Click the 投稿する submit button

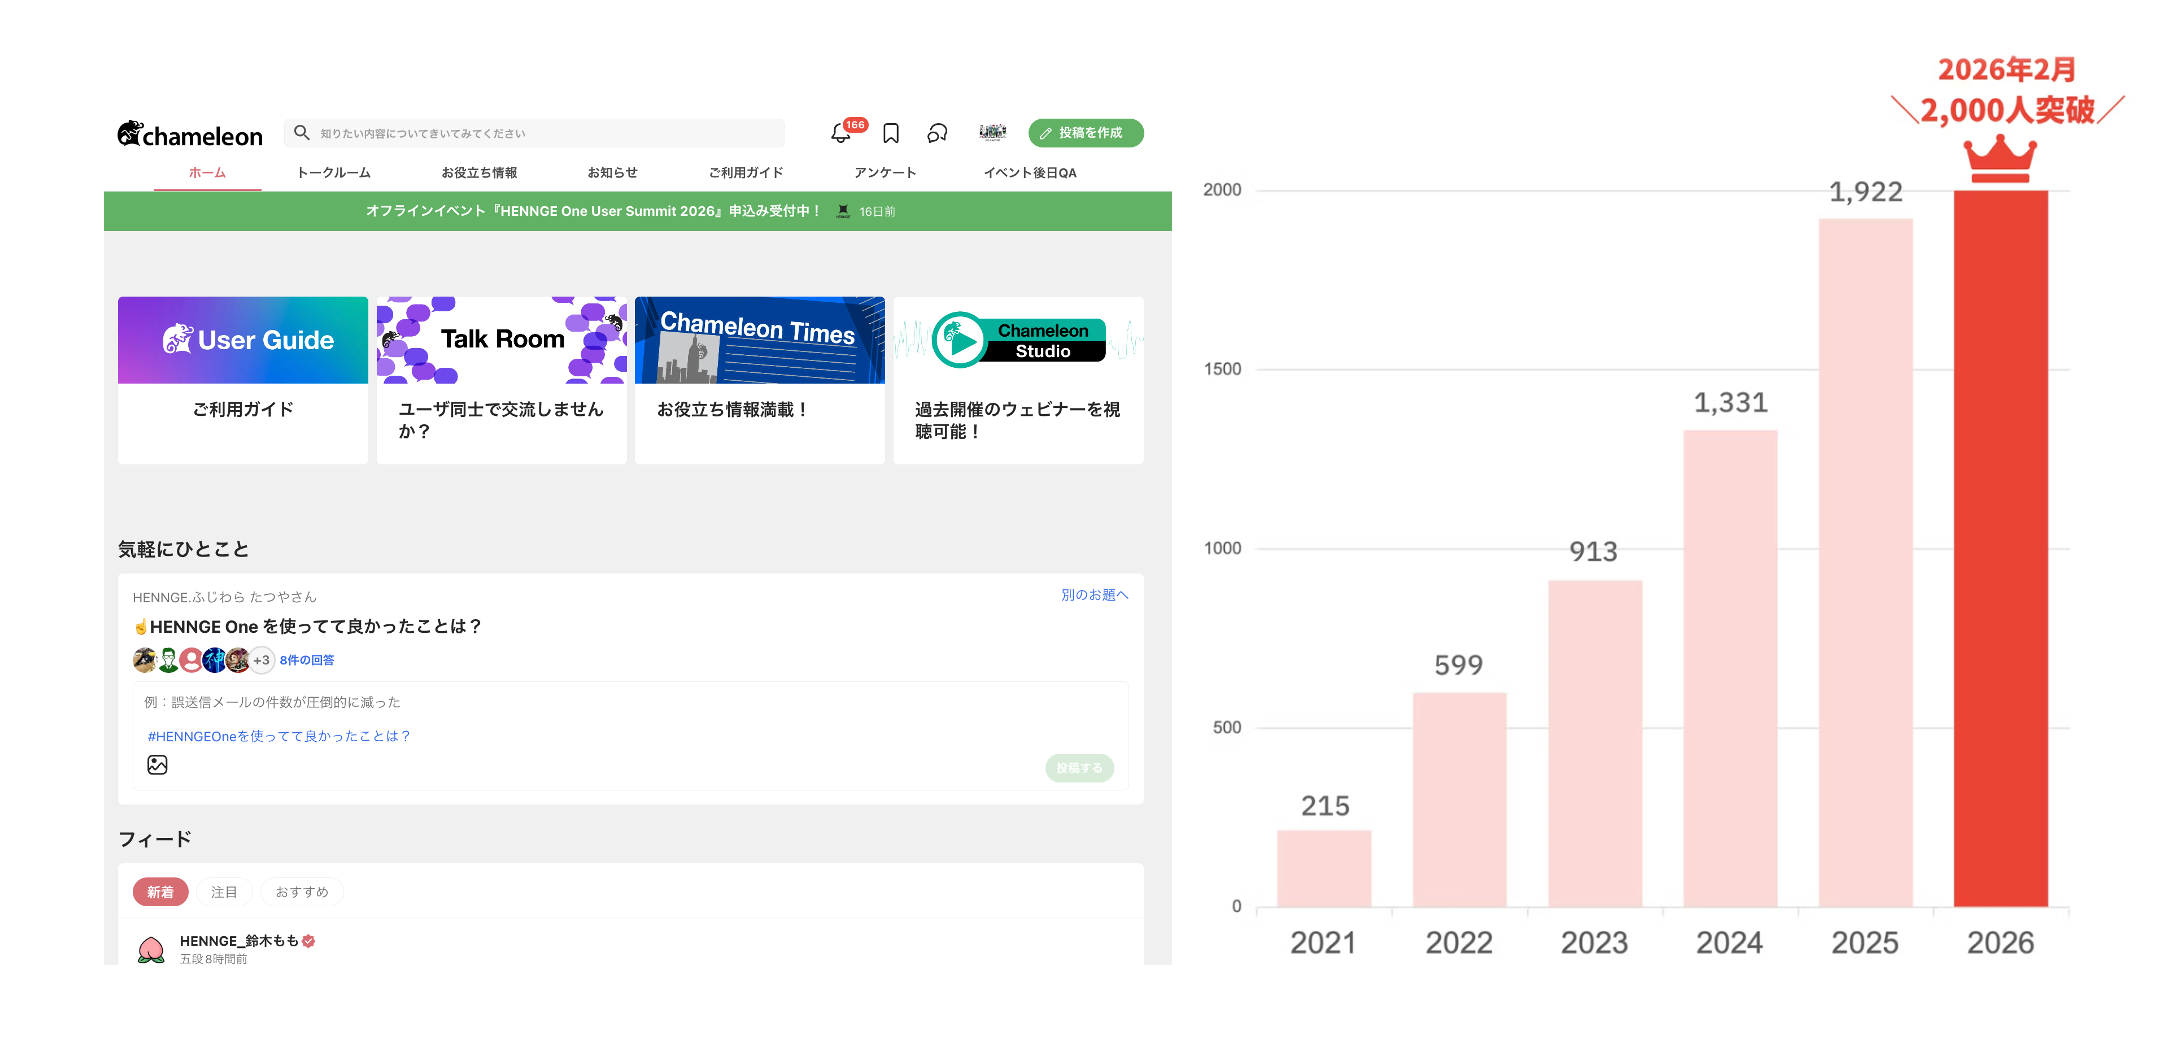[x=1079, y=768]
